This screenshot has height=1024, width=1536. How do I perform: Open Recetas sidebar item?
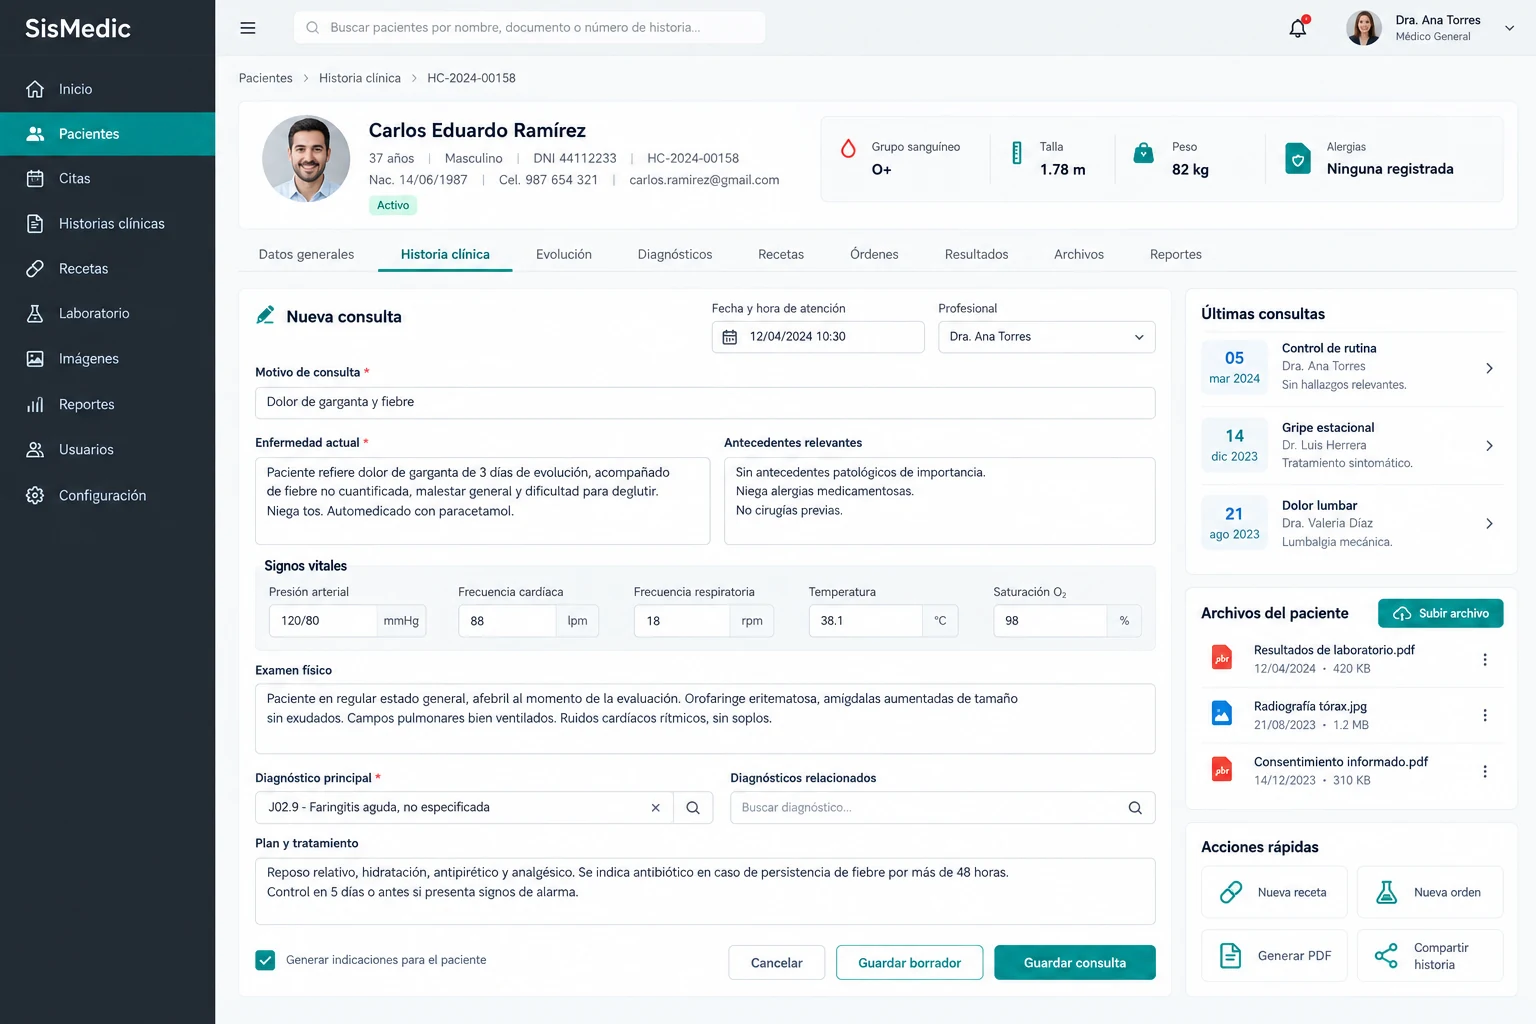(x=107, y=268)
